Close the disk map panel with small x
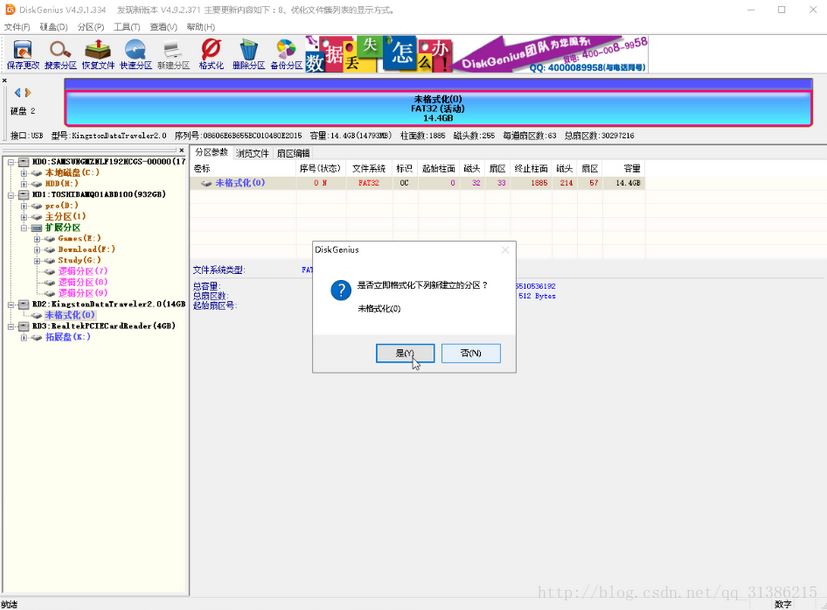 click(x=4, y=81)
